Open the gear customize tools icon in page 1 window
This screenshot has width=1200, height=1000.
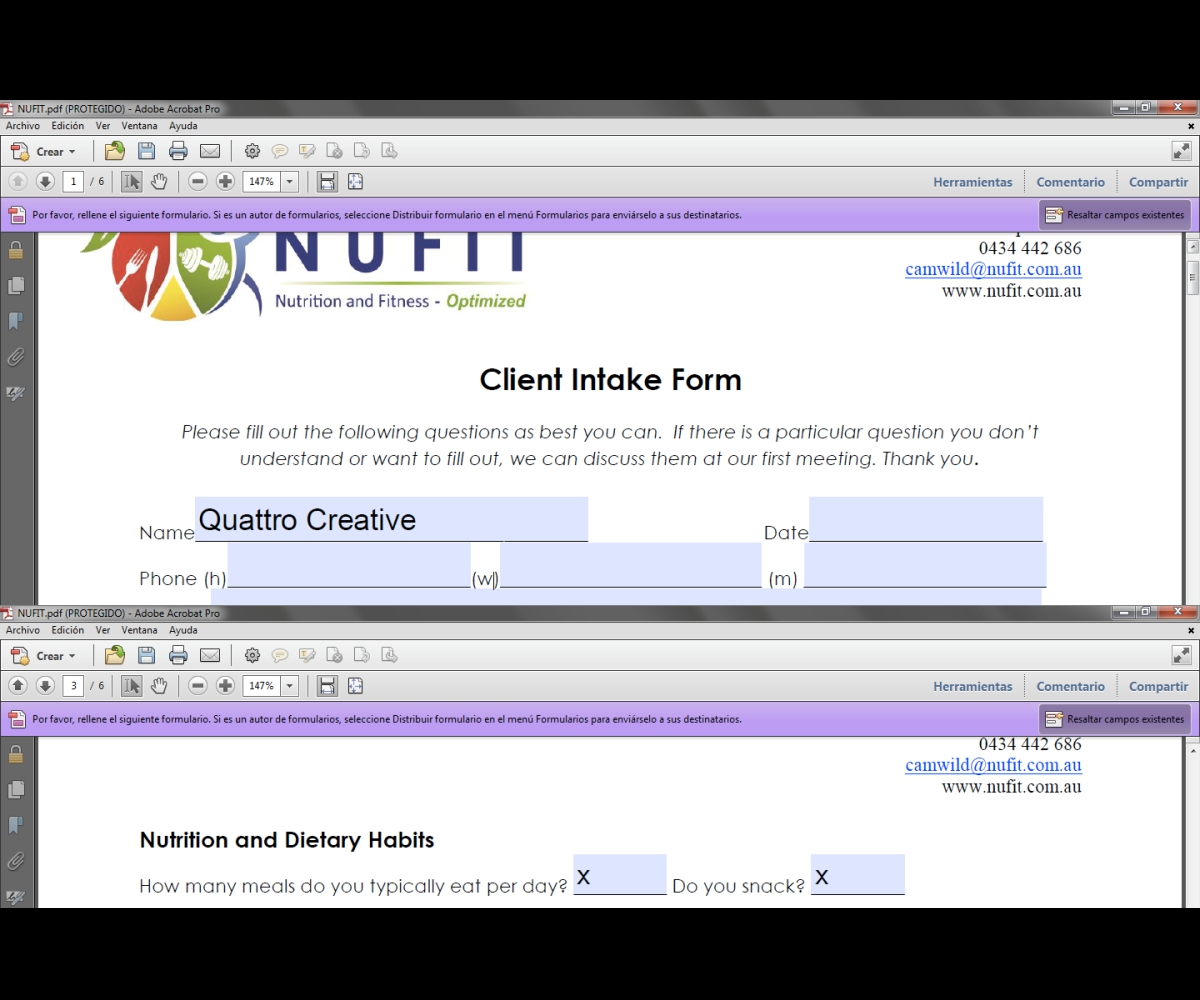tap(252, 152)
